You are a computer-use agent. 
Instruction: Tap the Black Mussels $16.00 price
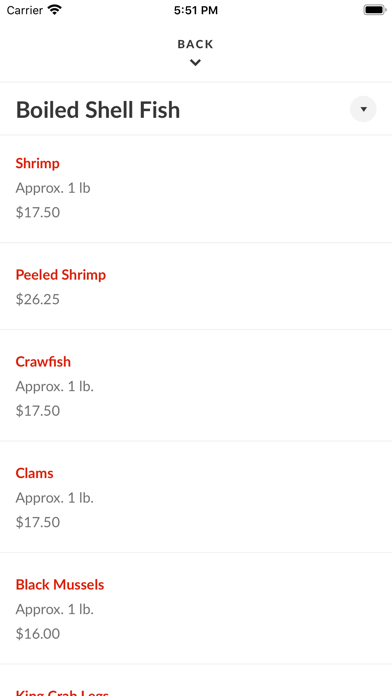click(x=38, y=634)
